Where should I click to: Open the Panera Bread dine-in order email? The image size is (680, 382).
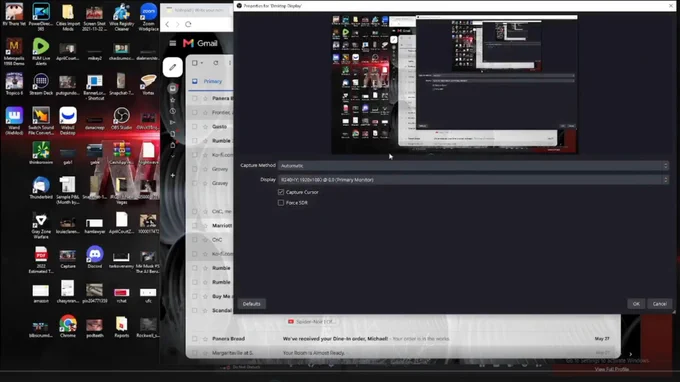[403, 339]
